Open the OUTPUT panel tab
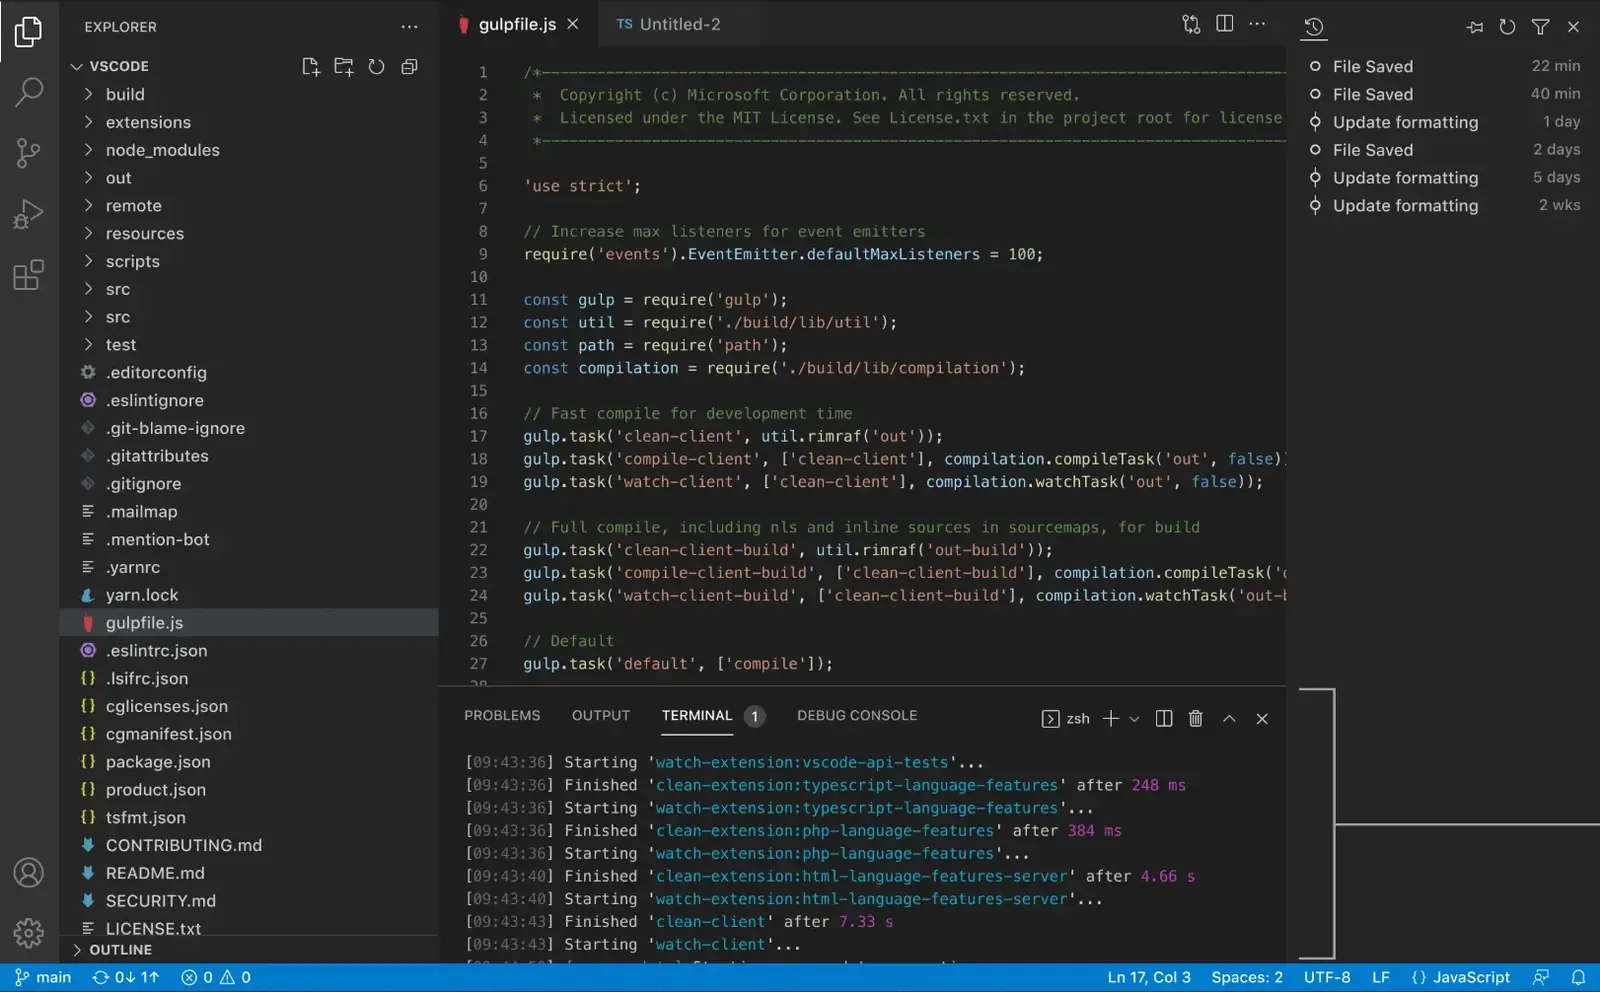The image size is (1600, 992). [x=601, y=716]
